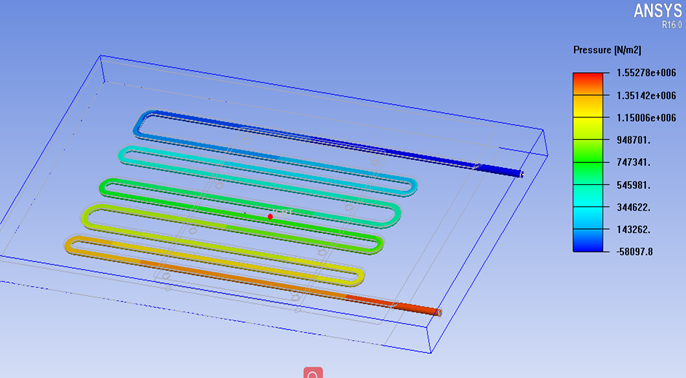
Task: Click the red circular icon at bottom edge
Action: 313,373
